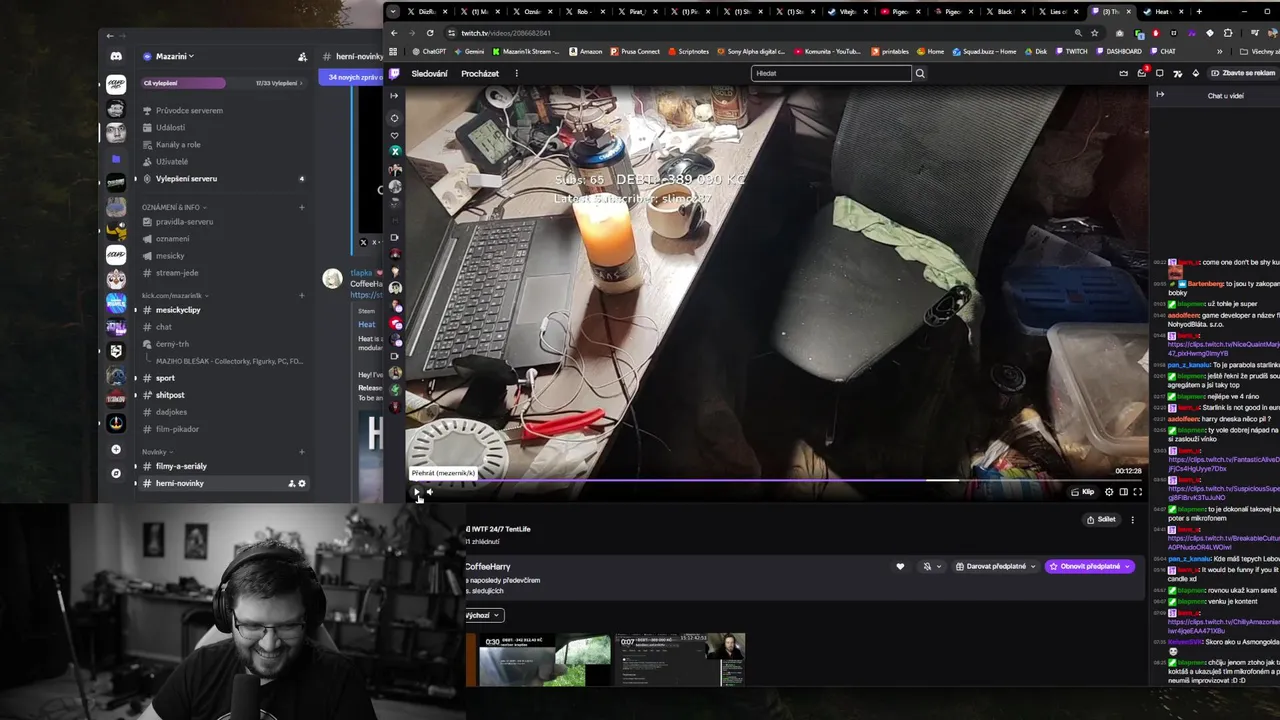This screenshot has width=1280, height=720.
Task: Open Discord direct messages home icon
Action: coord(116,56)
